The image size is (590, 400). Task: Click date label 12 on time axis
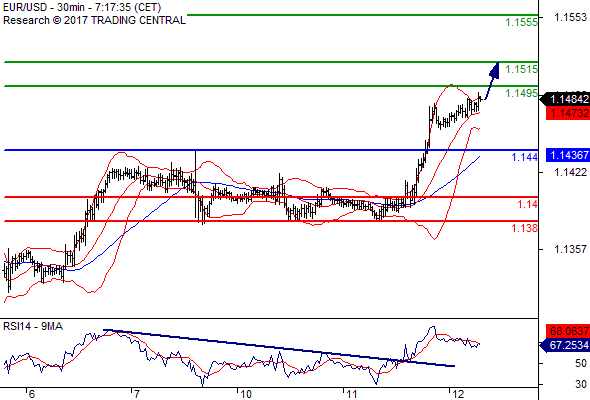458,394
